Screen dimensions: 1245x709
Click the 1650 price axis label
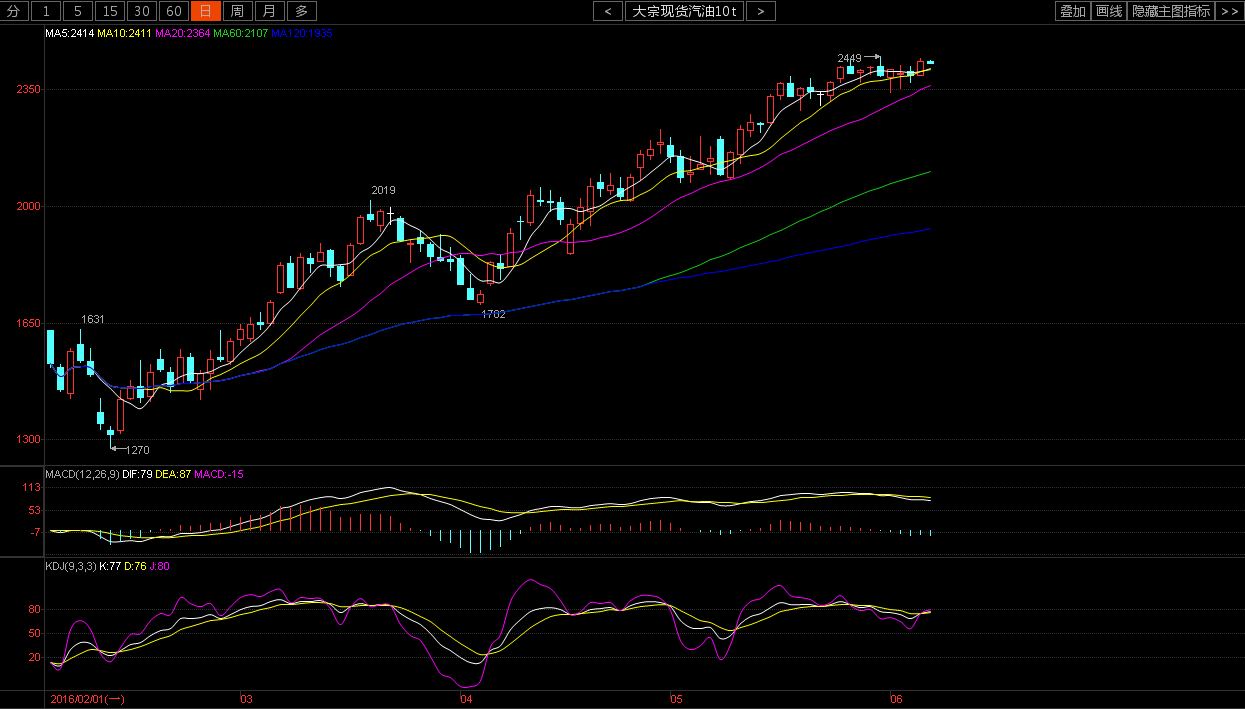(28, 324)
